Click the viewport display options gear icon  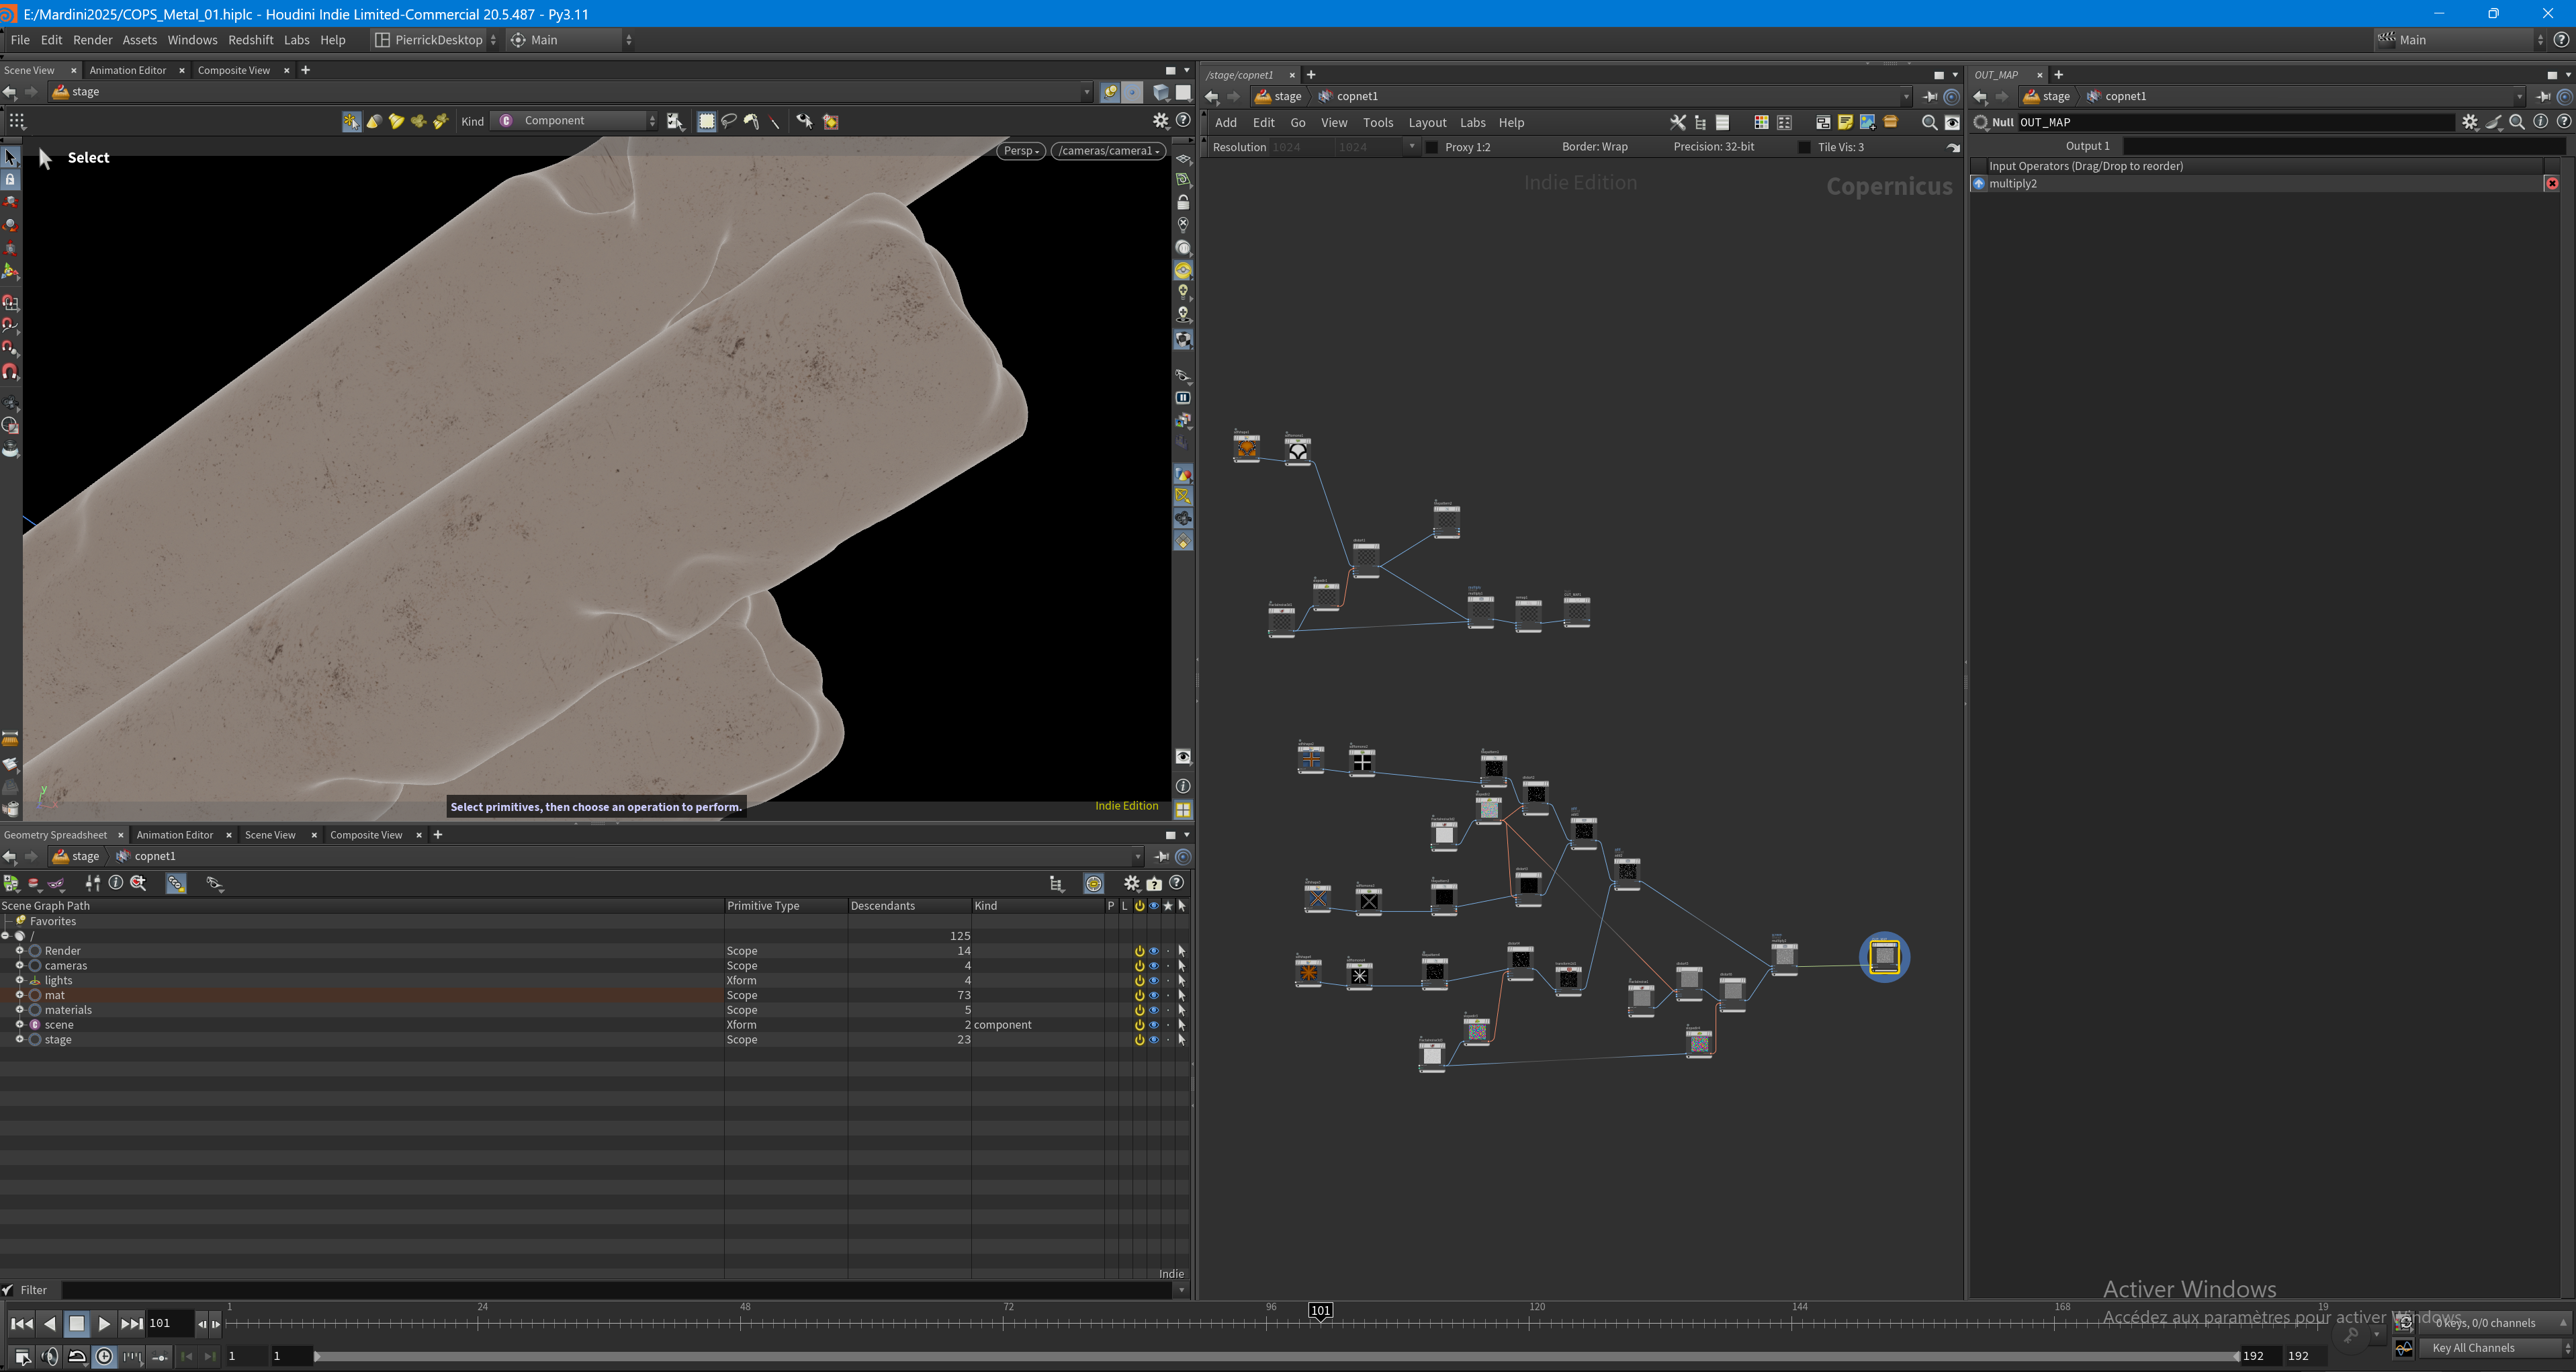[x=1161, y=121]
